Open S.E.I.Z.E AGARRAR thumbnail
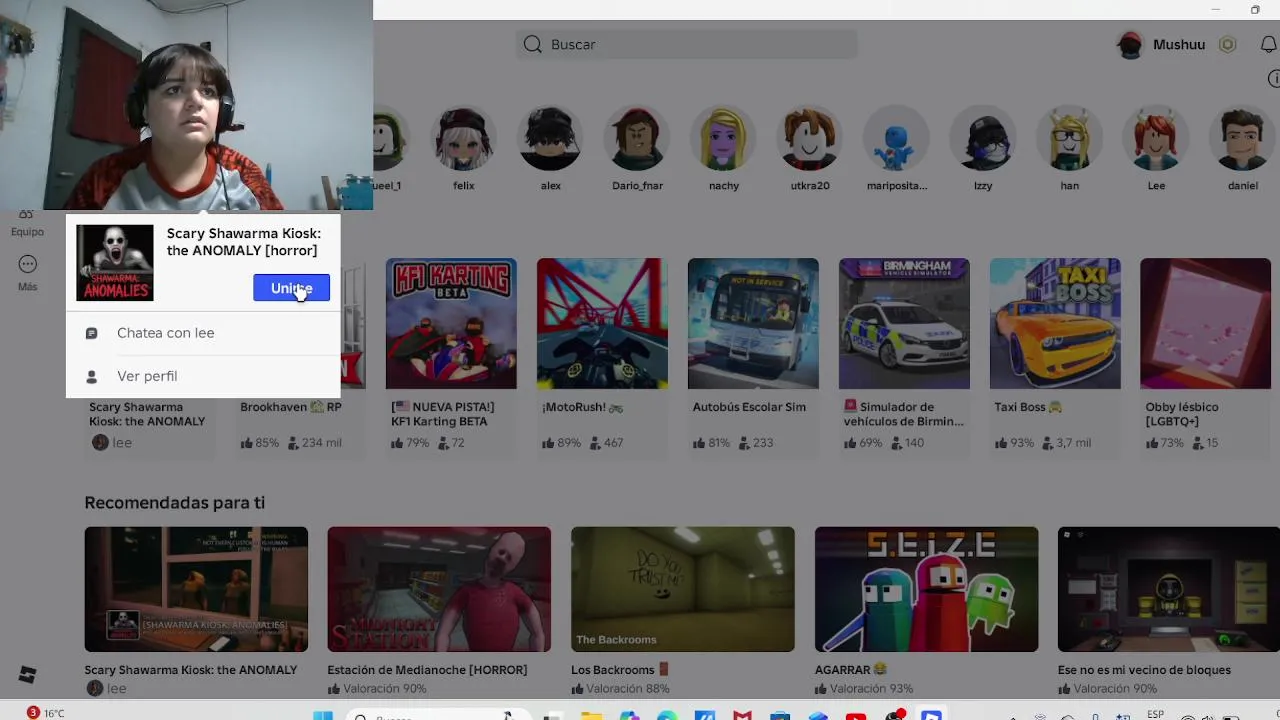The height and width of the screenshot is (720, 1280). tap(926, 589)
